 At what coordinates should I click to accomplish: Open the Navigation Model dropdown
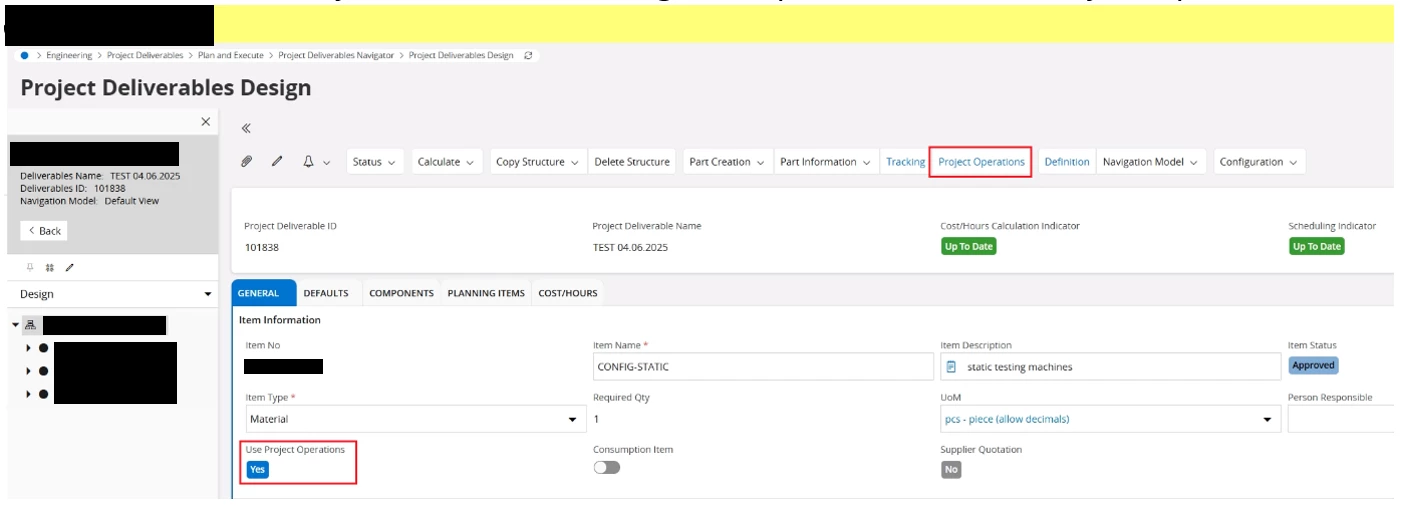click(x=1151, y=162)
